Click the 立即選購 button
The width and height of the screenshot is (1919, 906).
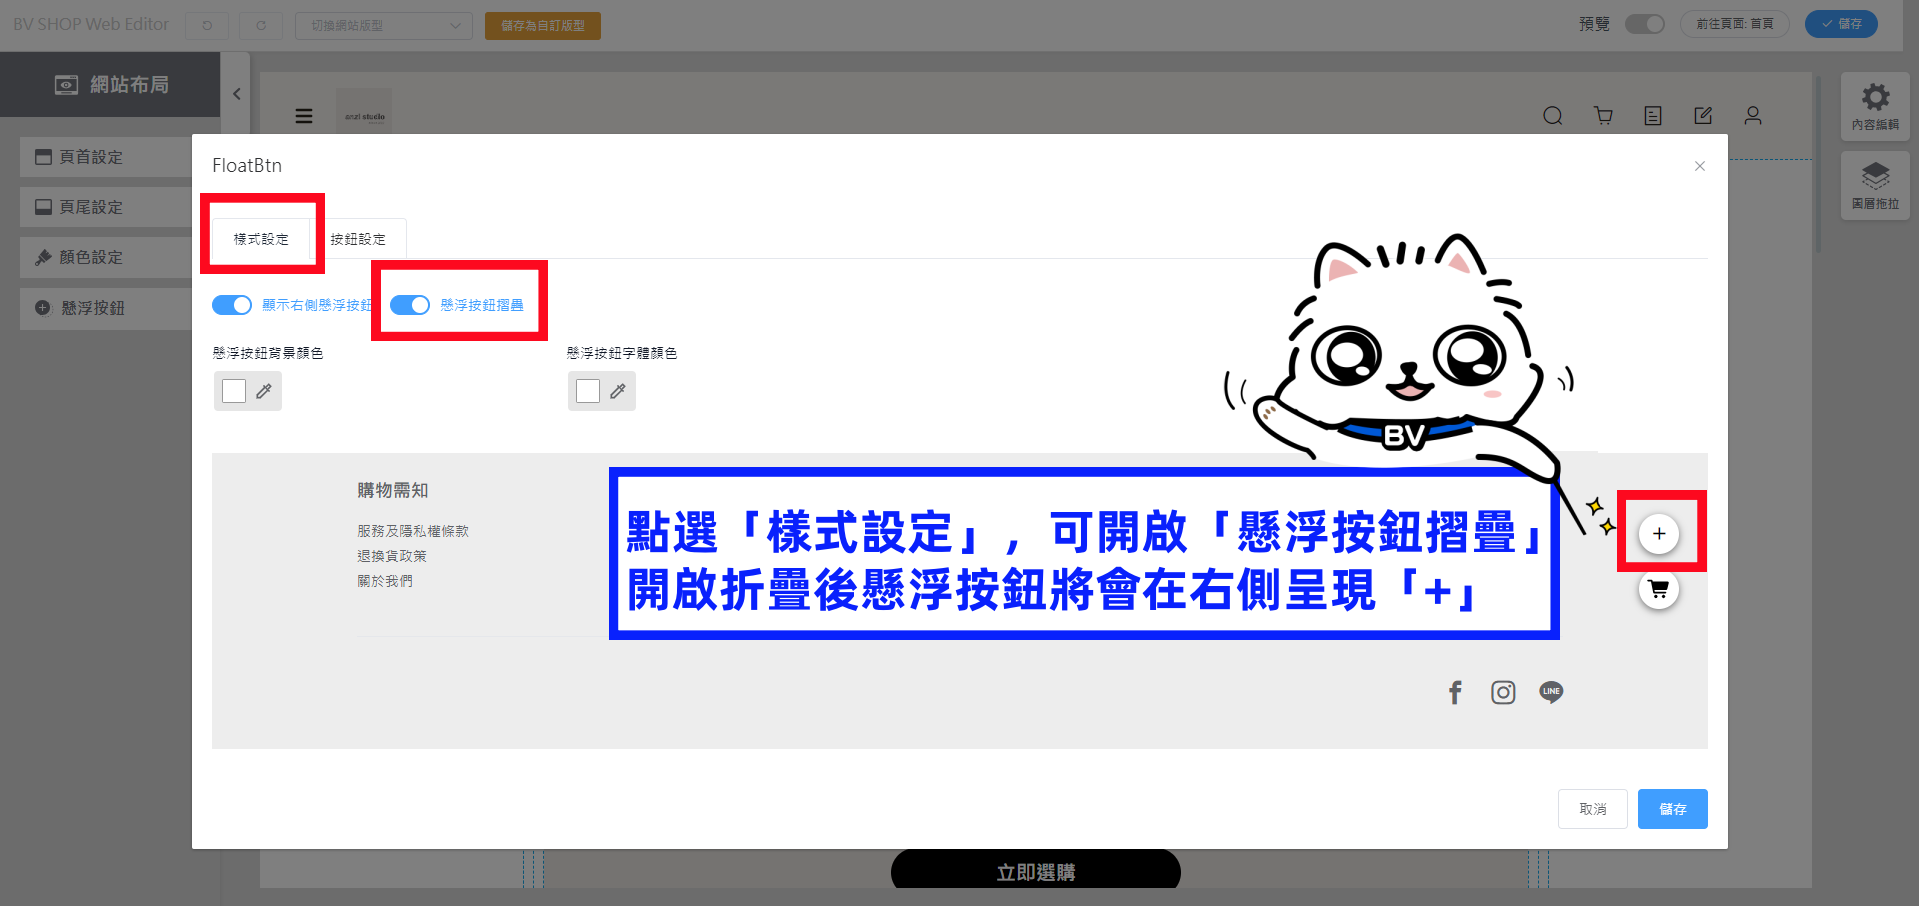[x=1036, y=870]
